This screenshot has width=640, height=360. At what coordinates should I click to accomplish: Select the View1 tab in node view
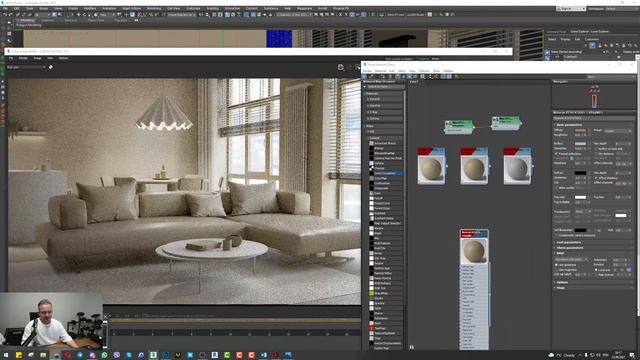(414, 82)
